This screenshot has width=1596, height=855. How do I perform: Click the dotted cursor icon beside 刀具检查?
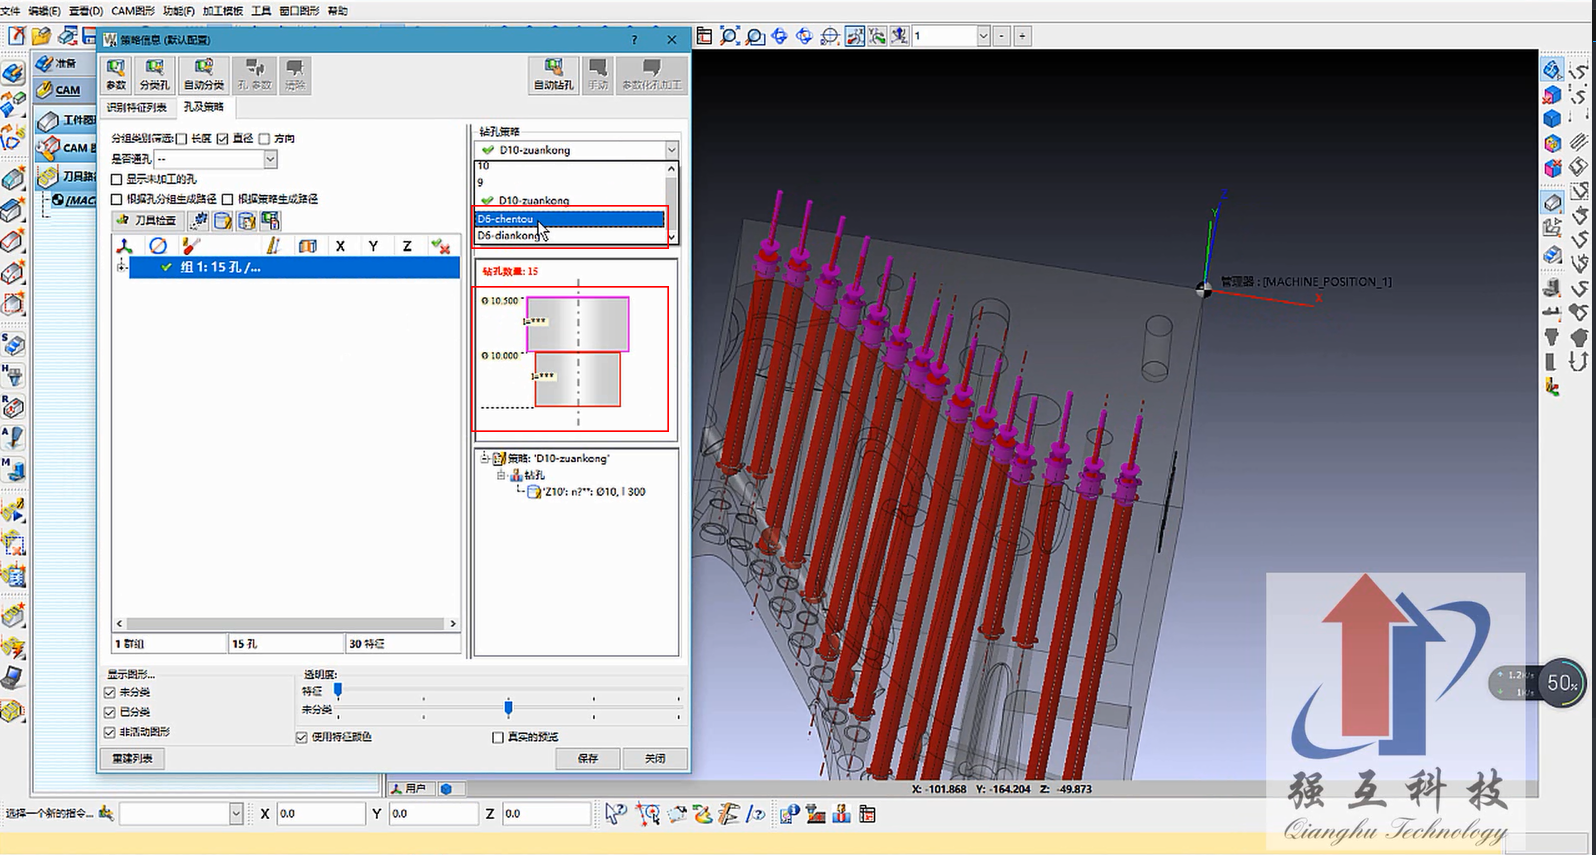click(x=199, y=220)
